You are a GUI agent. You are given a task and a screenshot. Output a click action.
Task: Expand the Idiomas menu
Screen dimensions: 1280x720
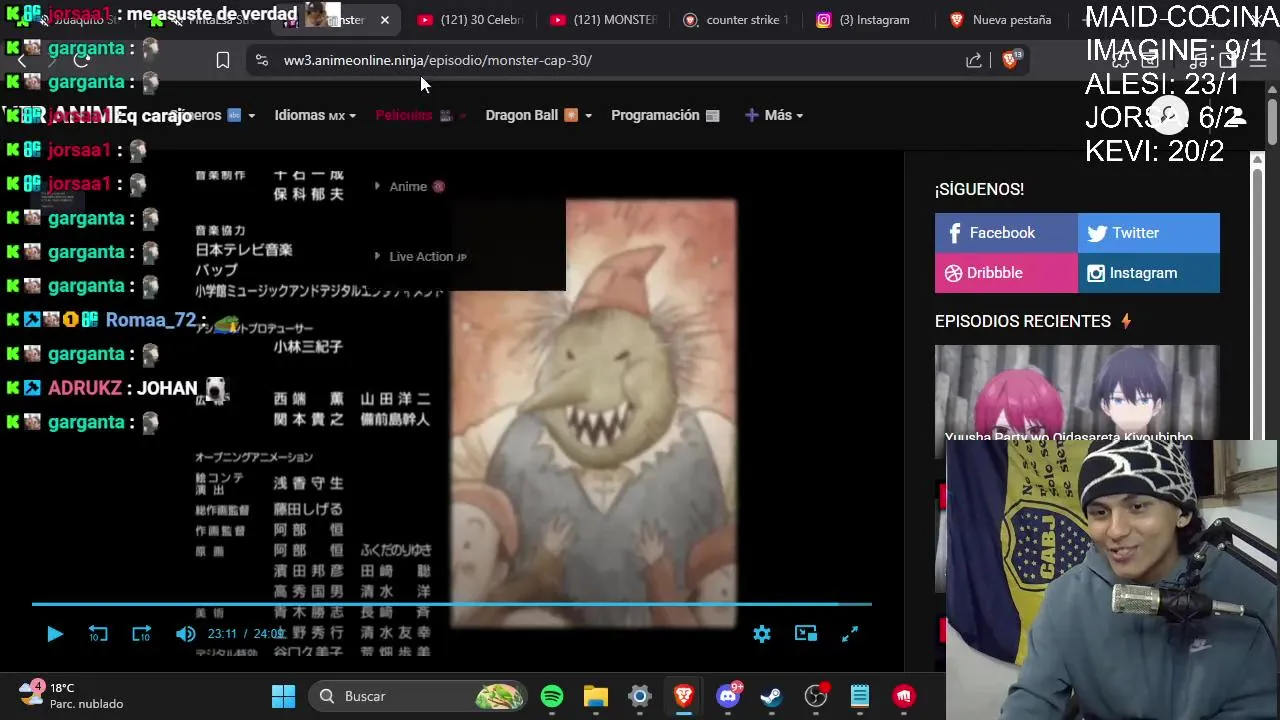315,115
